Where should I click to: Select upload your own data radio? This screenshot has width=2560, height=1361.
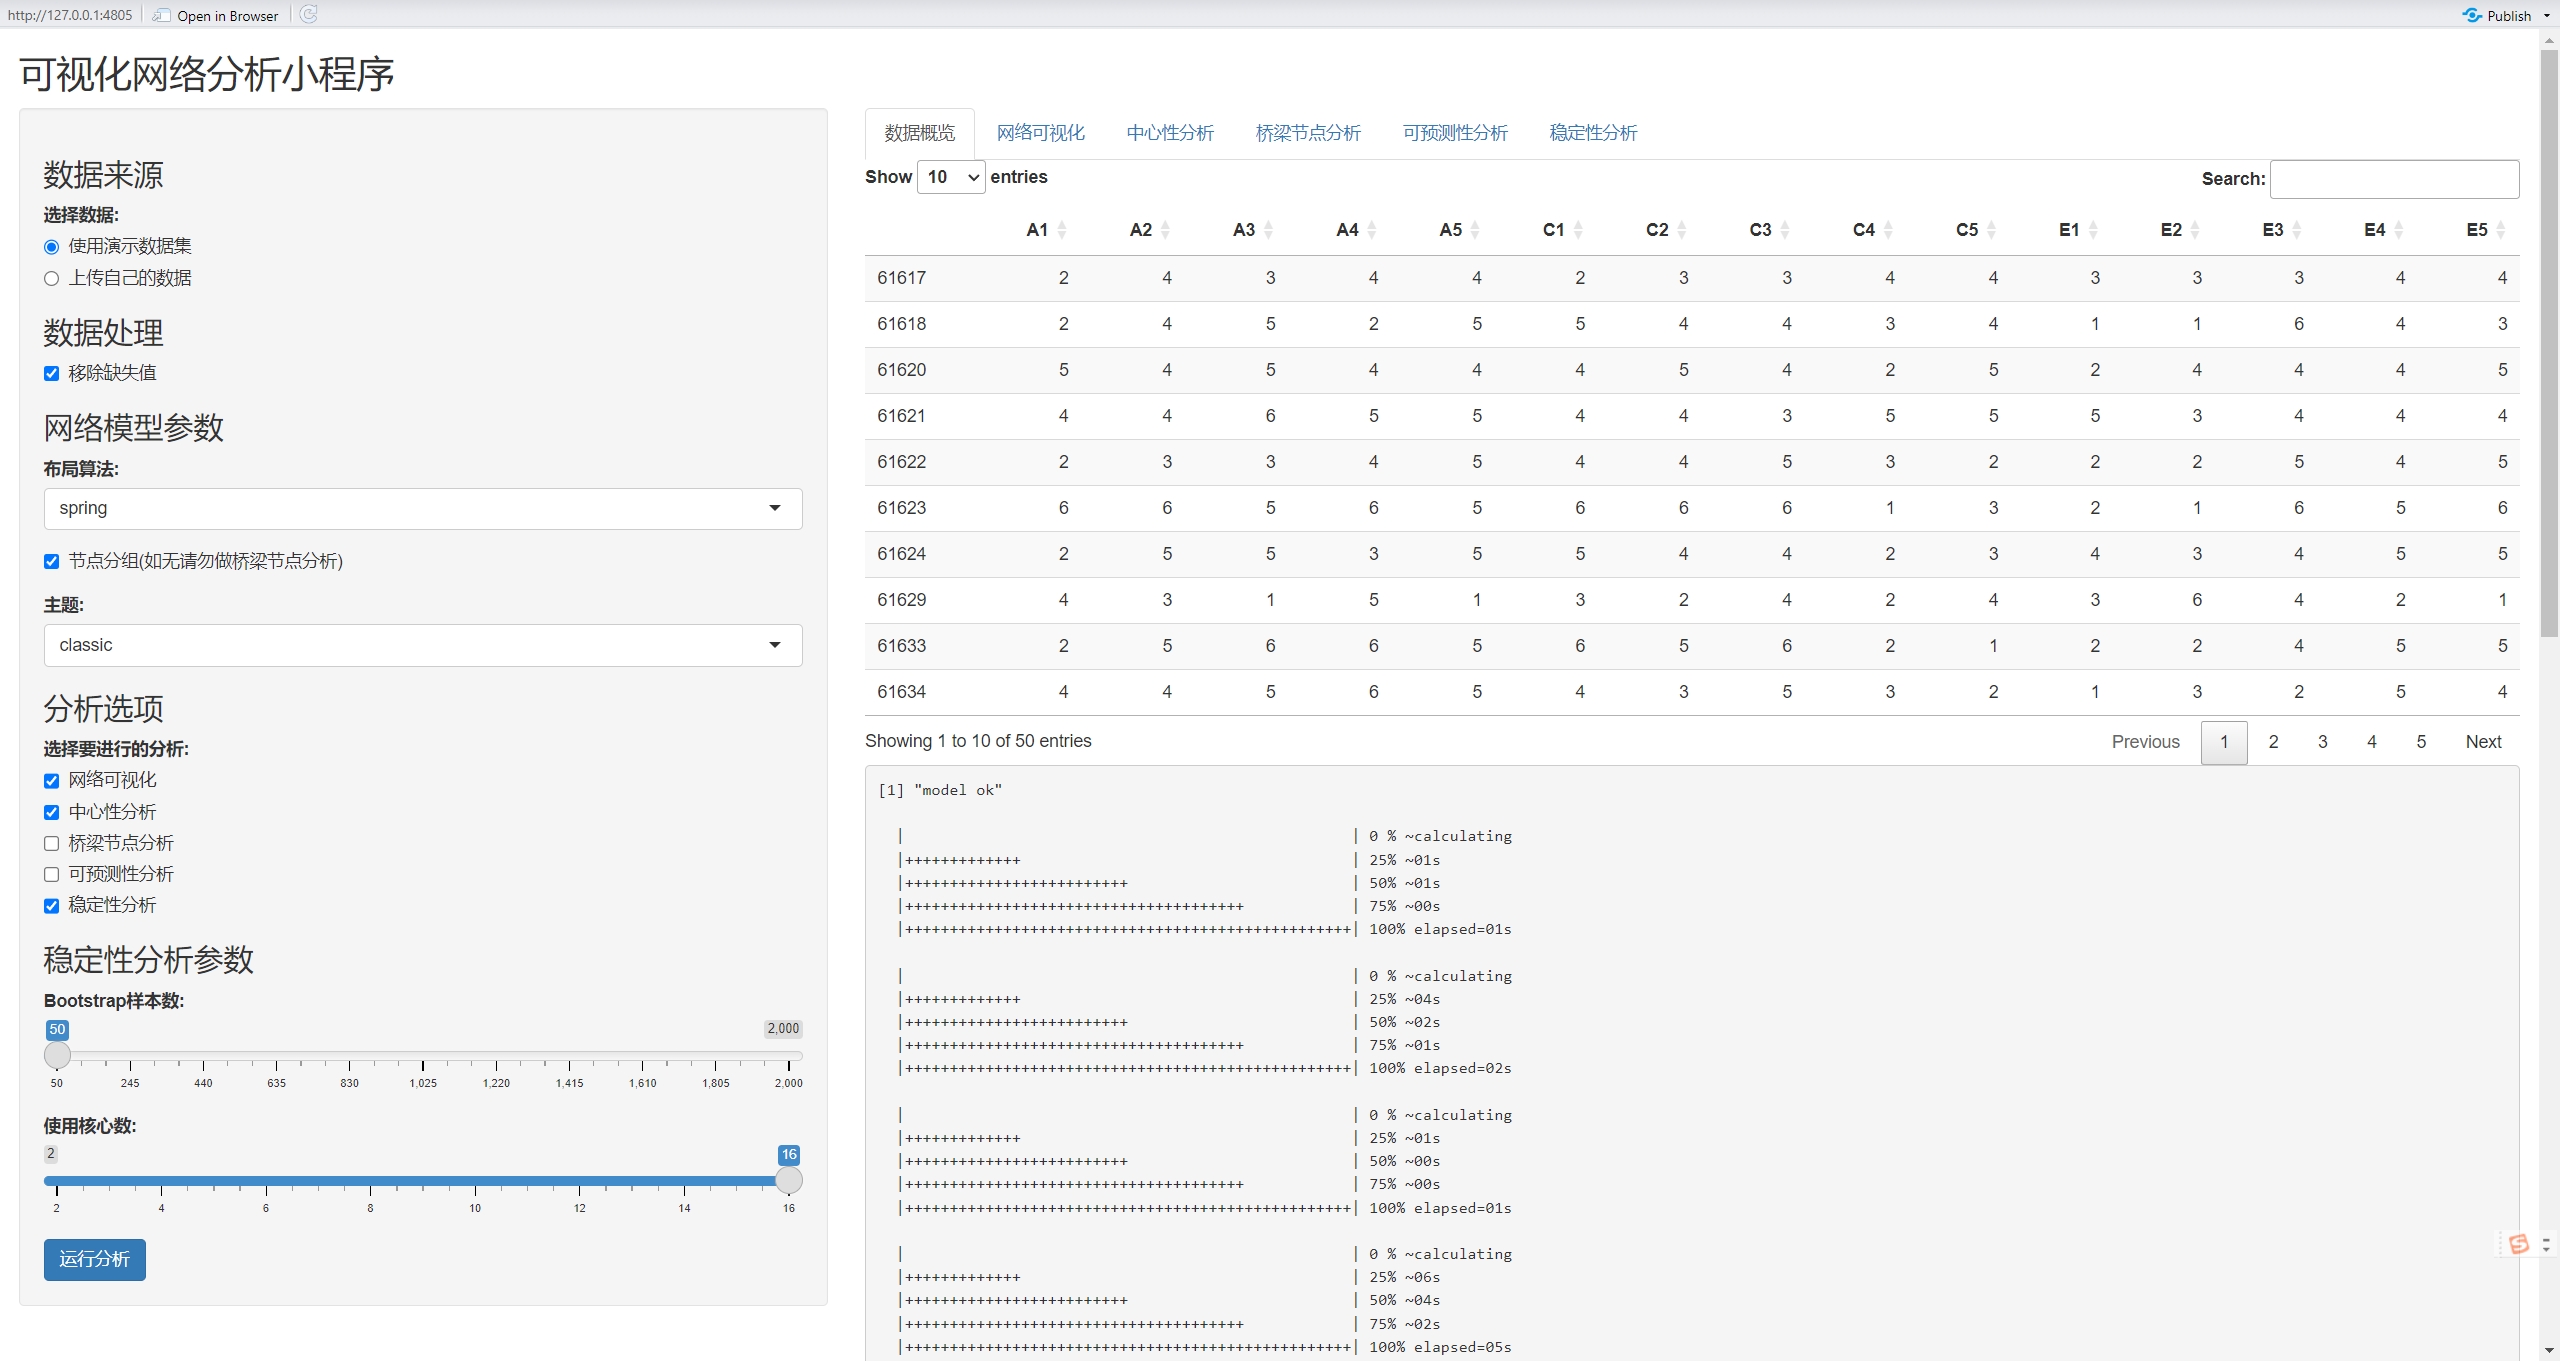click(52, 279)
